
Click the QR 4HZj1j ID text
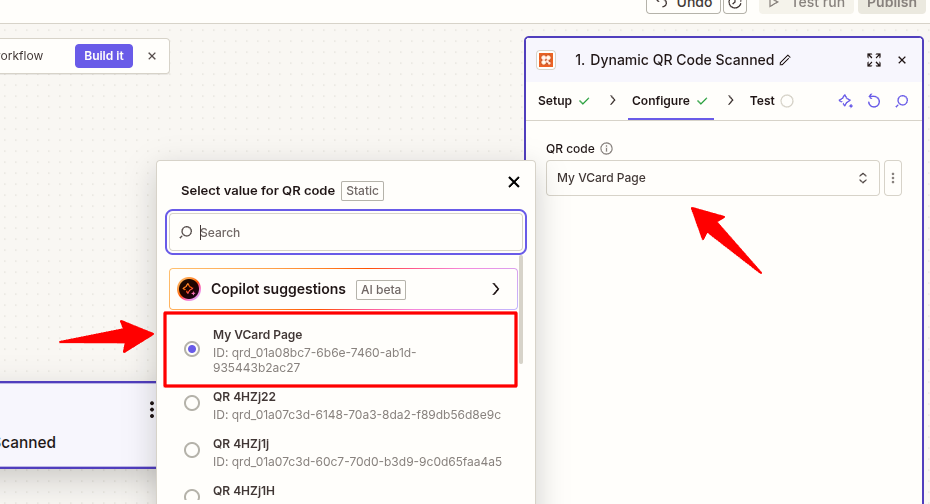pyautogui.click(x=357, y=461)
